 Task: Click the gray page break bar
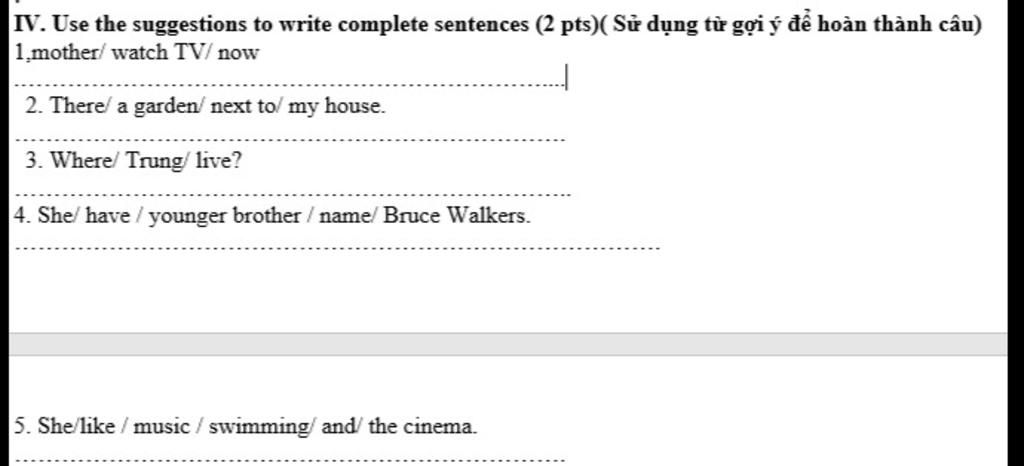click(x=507, y=344)
